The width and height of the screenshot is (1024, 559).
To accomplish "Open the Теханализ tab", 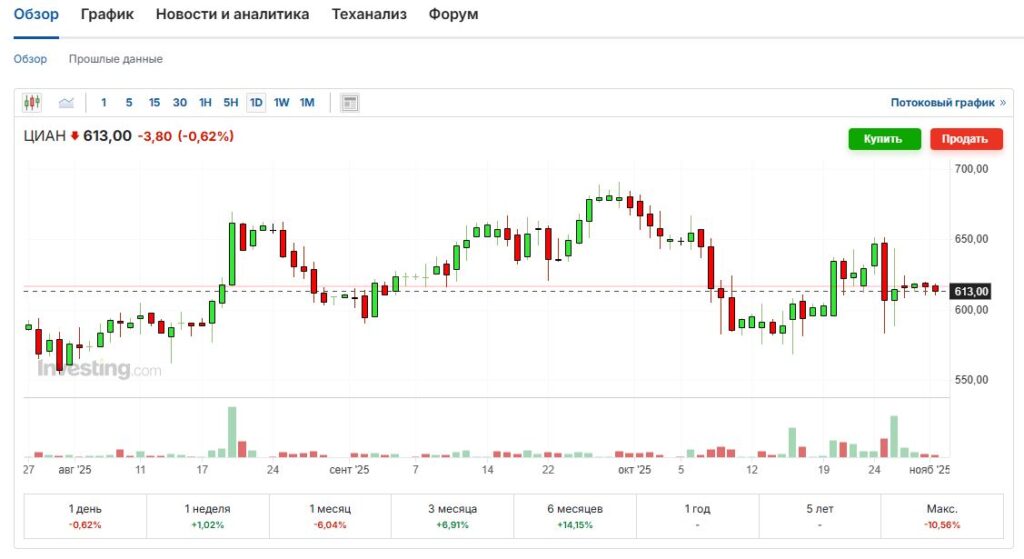I will click(369, 15).
